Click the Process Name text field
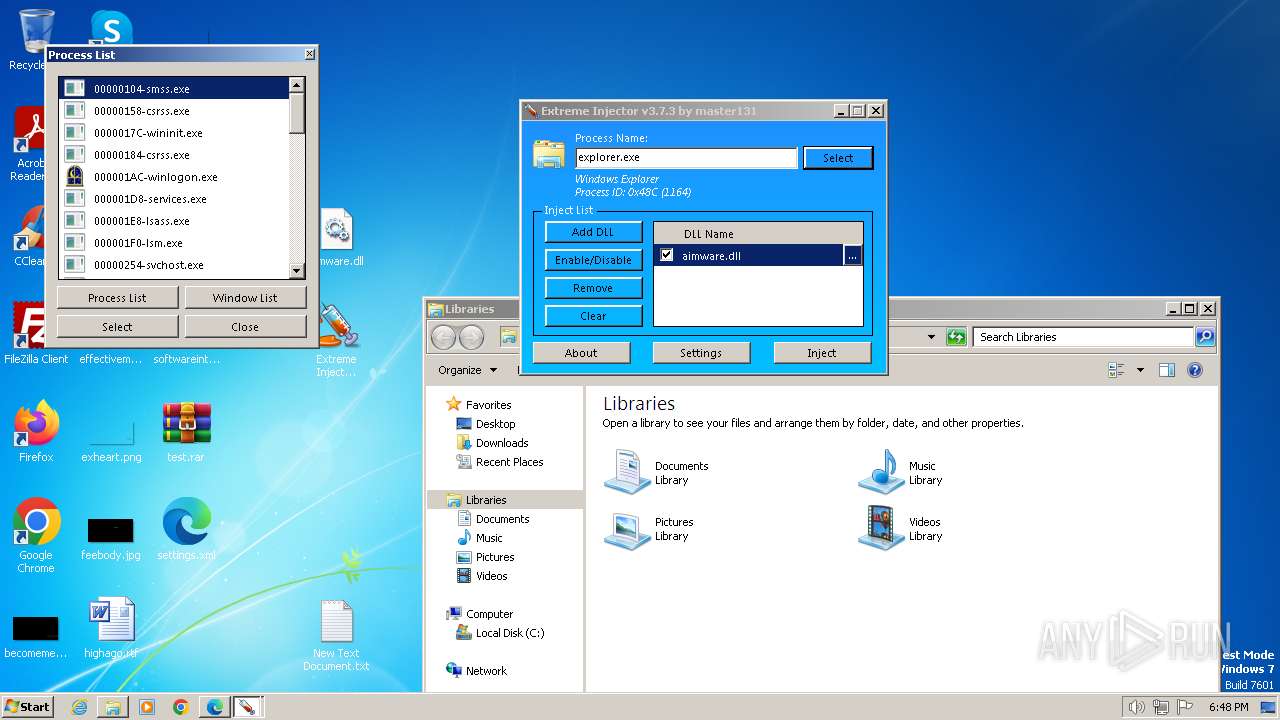 coord(686,157)
